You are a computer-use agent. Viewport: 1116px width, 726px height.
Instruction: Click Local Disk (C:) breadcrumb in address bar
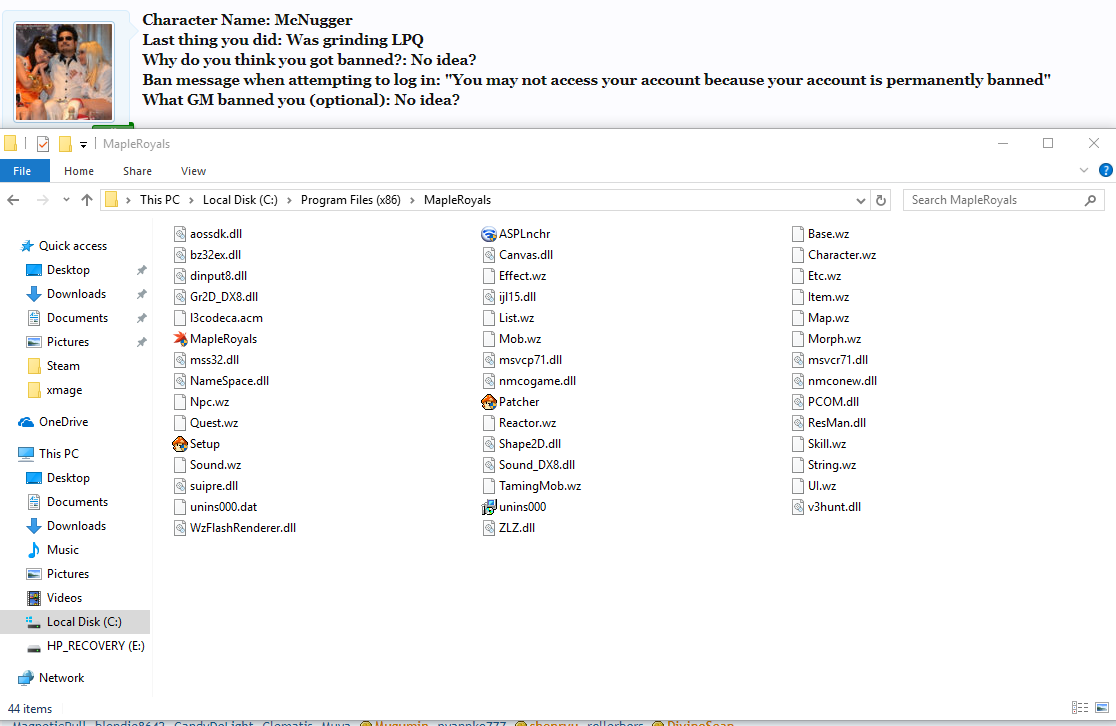(241, 200)
